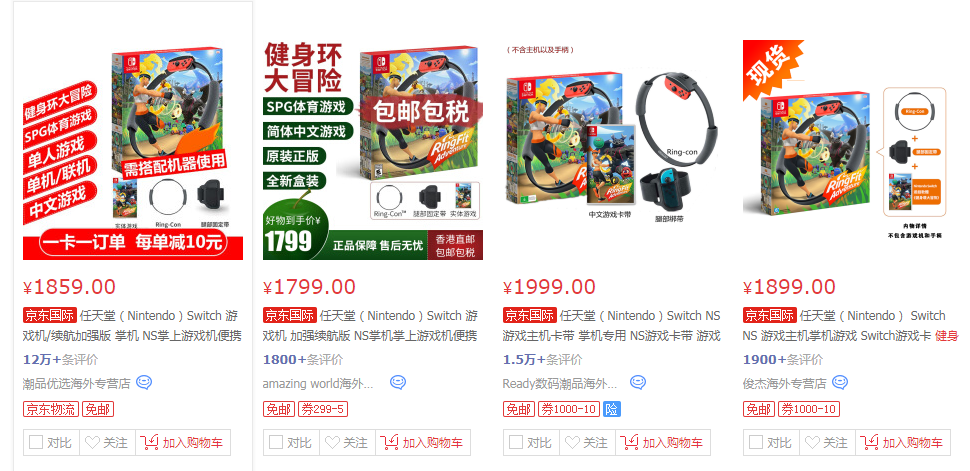The image size is (970, 471).
Task: Open 12万+条评价 reviews link
Action: point(60,360)
